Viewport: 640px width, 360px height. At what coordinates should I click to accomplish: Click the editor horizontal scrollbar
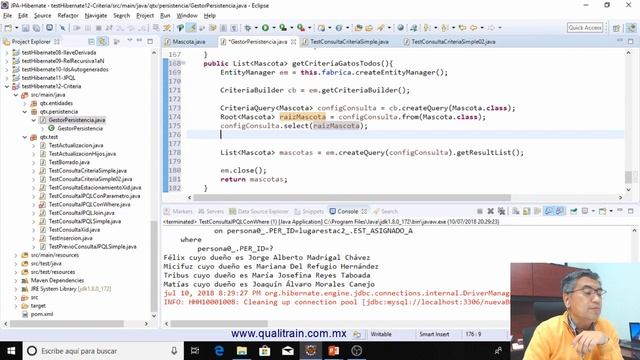352,198
